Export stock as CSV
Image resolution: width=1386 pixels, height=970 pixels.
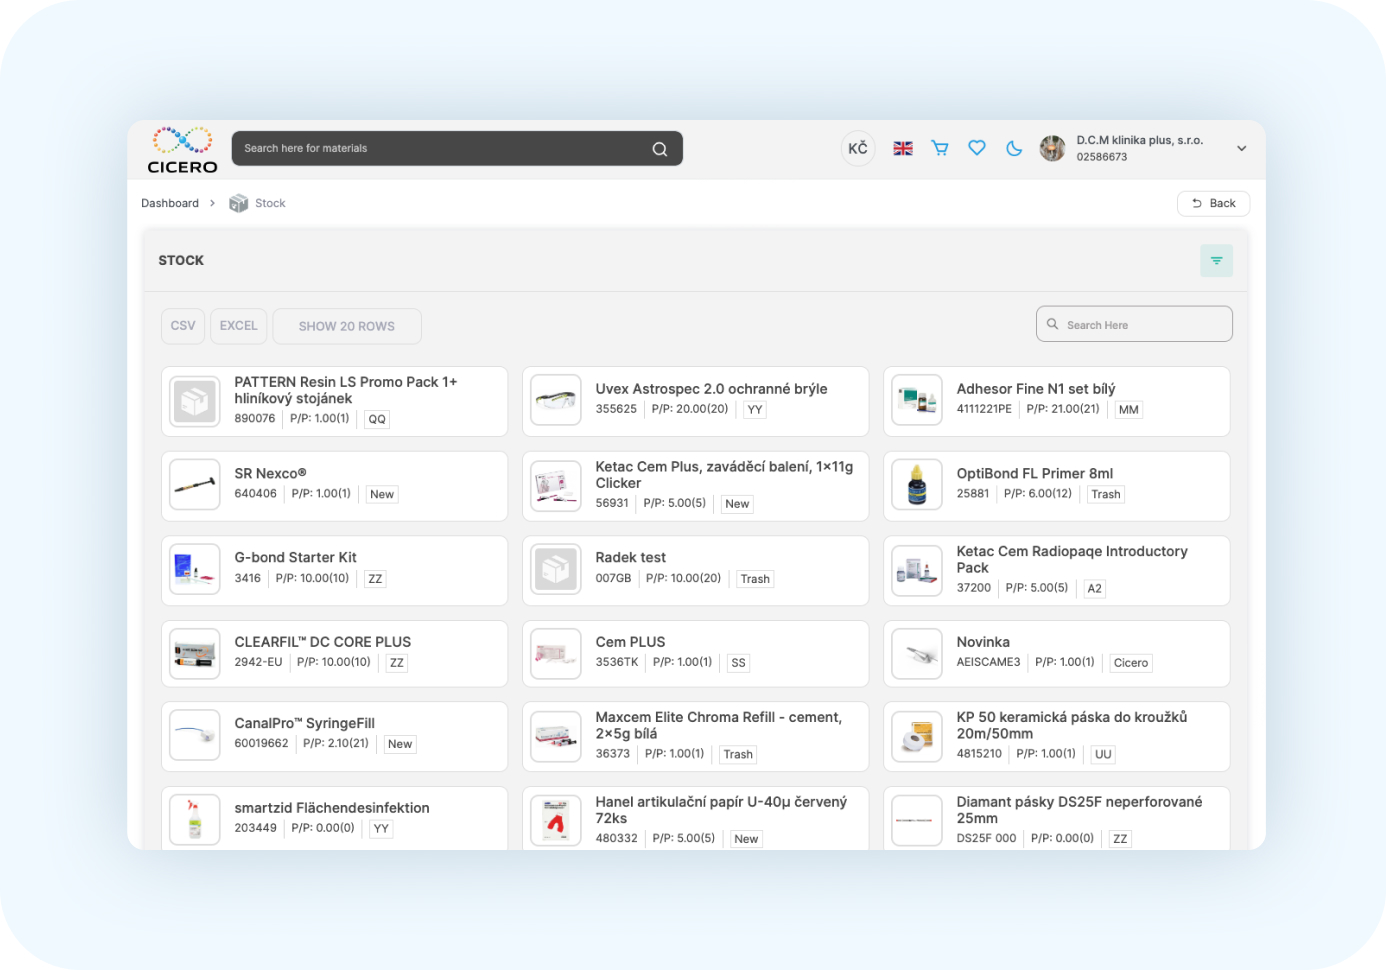[183, 326]
